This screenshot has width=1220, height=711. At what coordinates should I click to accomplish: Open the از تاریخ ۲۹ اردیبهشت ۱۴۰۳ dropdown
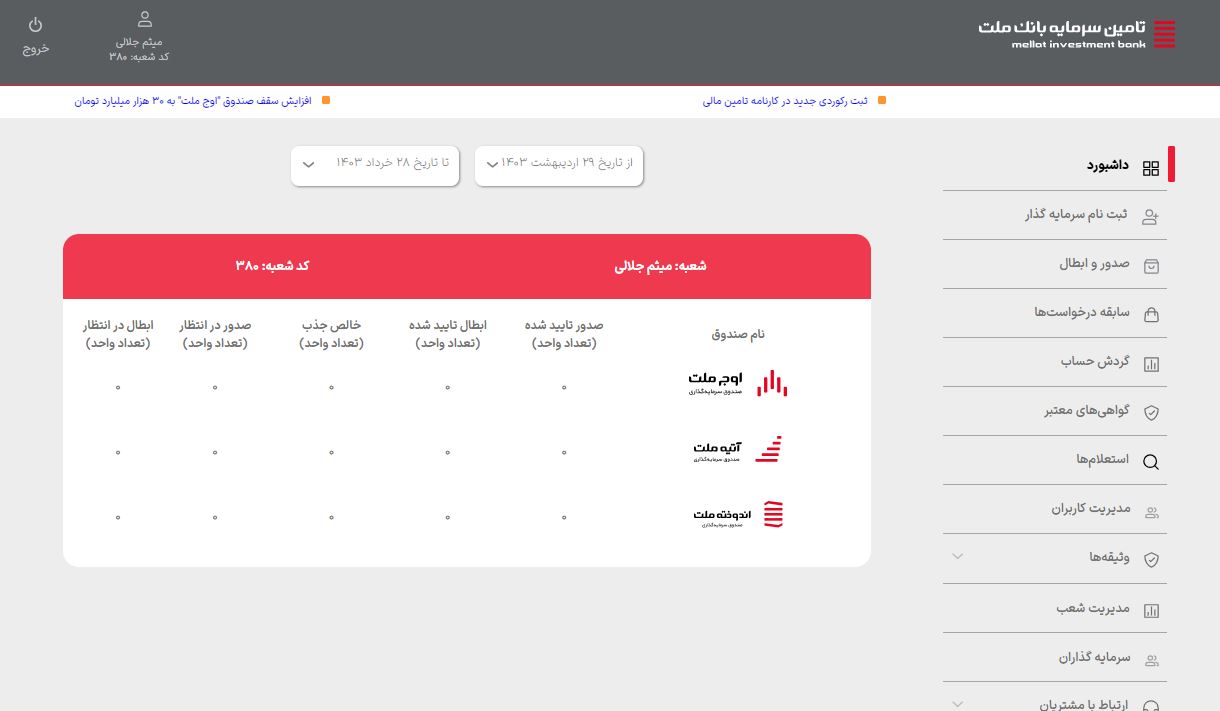pyautogui.click(x=559, y=166)
